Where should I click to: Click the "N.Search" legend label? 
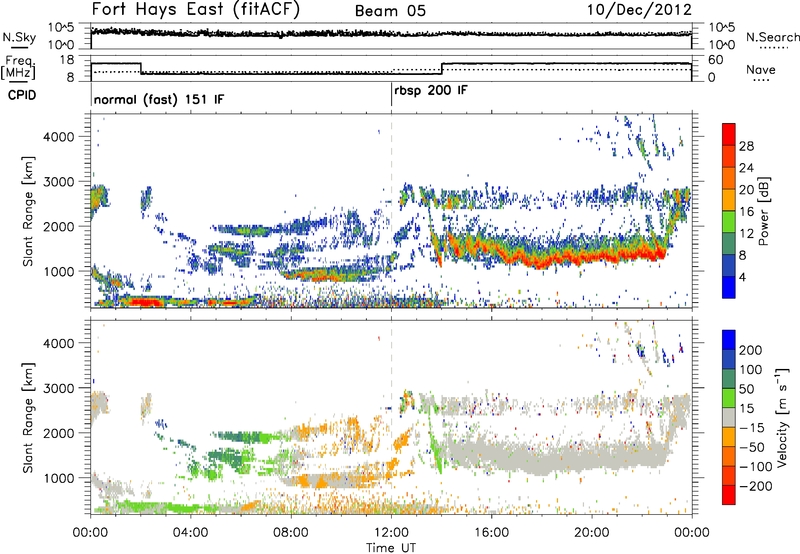coord(772,37)
